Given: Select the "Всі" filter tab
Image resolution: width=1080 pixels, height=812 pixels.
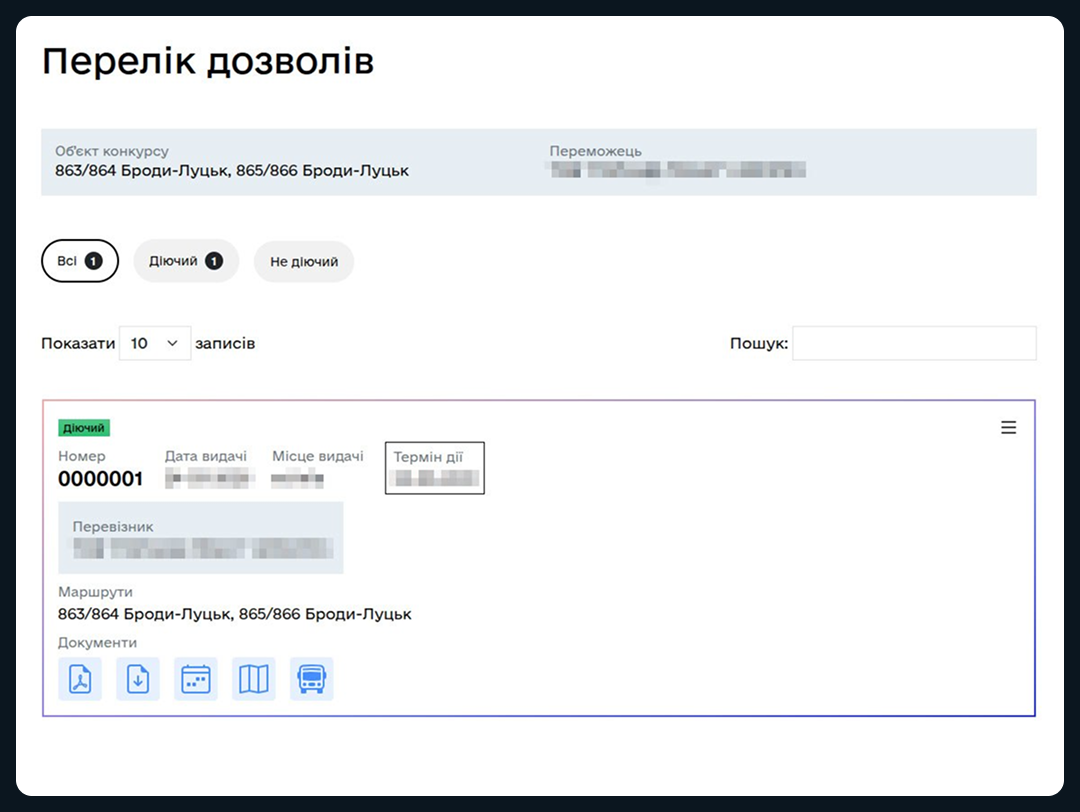Looking at the screenshot, I should point(80,261).
